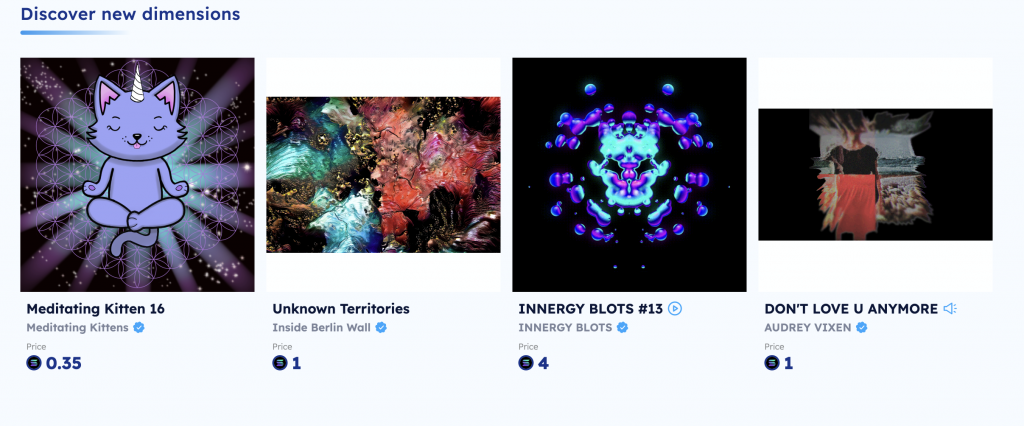The height and width of the screenshot is (426, 1024).
Task: Click the DON'T LOVE U ANYMORE title
Action: (x=851, y=308)
